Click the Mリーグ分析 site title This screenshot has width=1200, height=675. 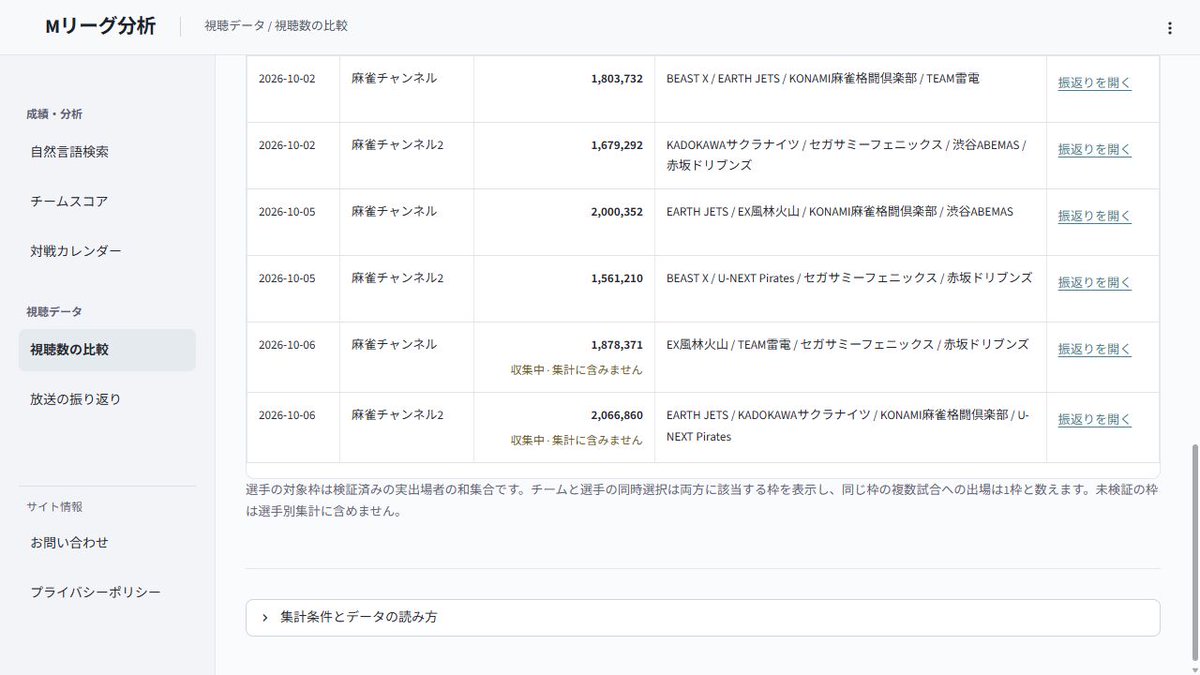(100, 27)
